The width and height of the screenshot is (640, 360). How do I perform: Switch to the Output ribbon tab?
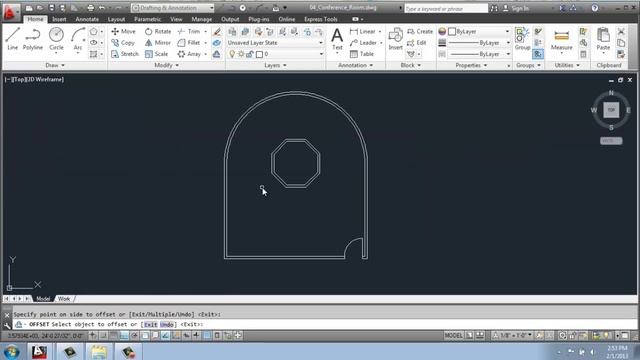point(230,19)
